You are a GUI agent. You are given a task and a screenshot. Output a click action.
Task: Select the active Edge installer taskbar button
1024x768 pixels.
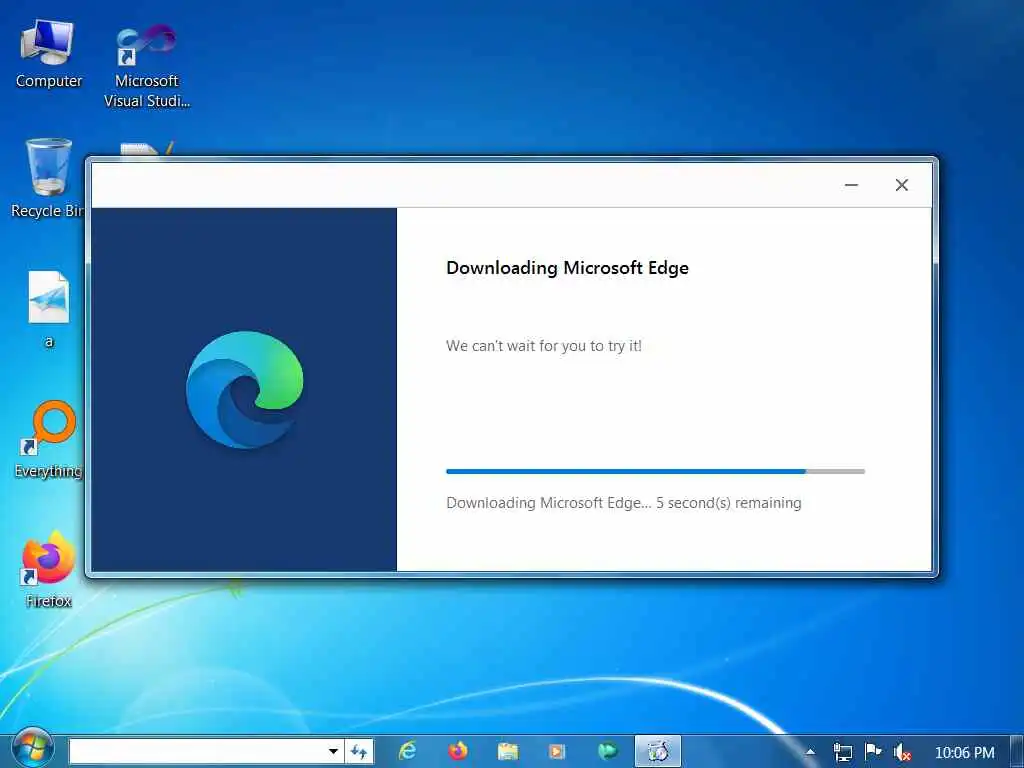tap(658, 752)
